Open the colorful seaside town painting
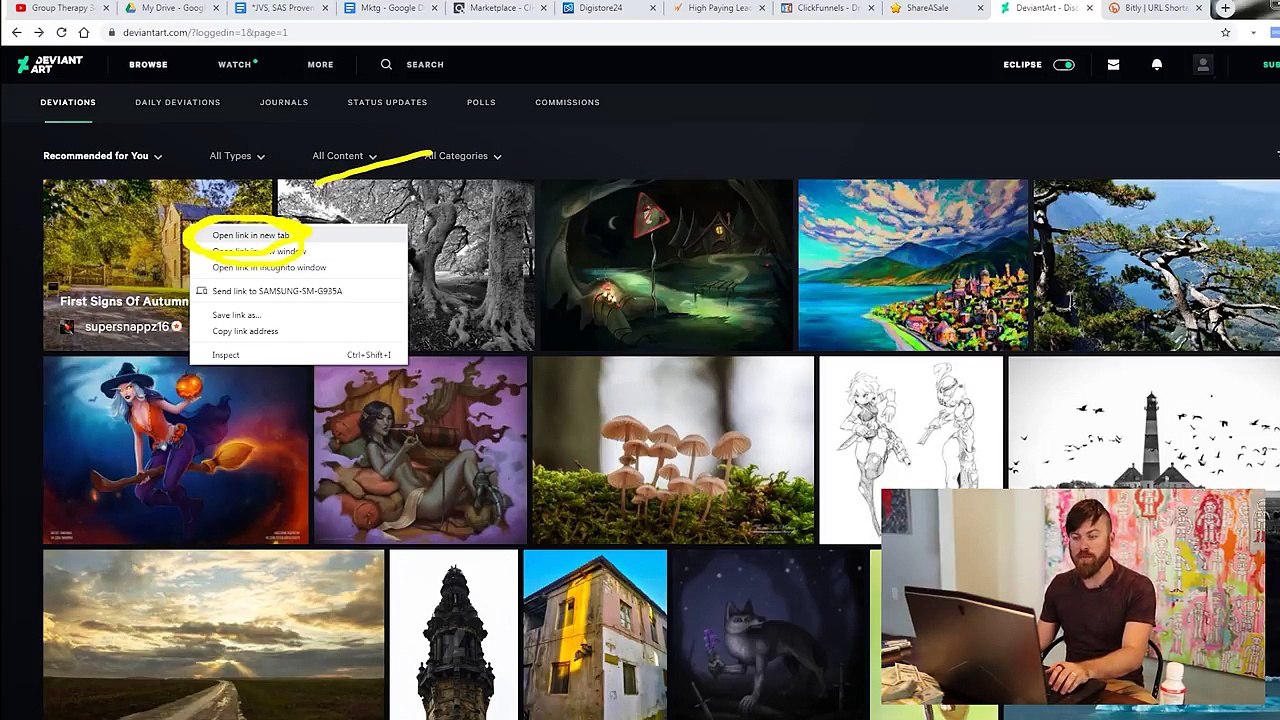 pyautogui.click(x=913, y=266)
